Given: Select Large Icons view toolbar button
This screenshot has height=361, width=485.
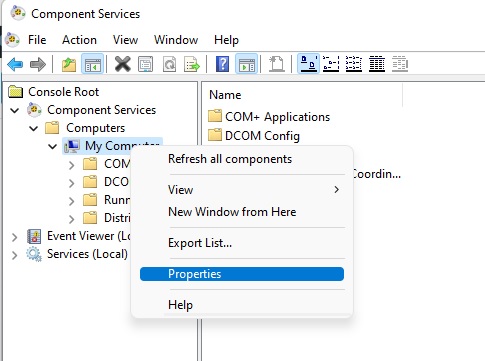Looking at the screenshot, I should point(308,64).
